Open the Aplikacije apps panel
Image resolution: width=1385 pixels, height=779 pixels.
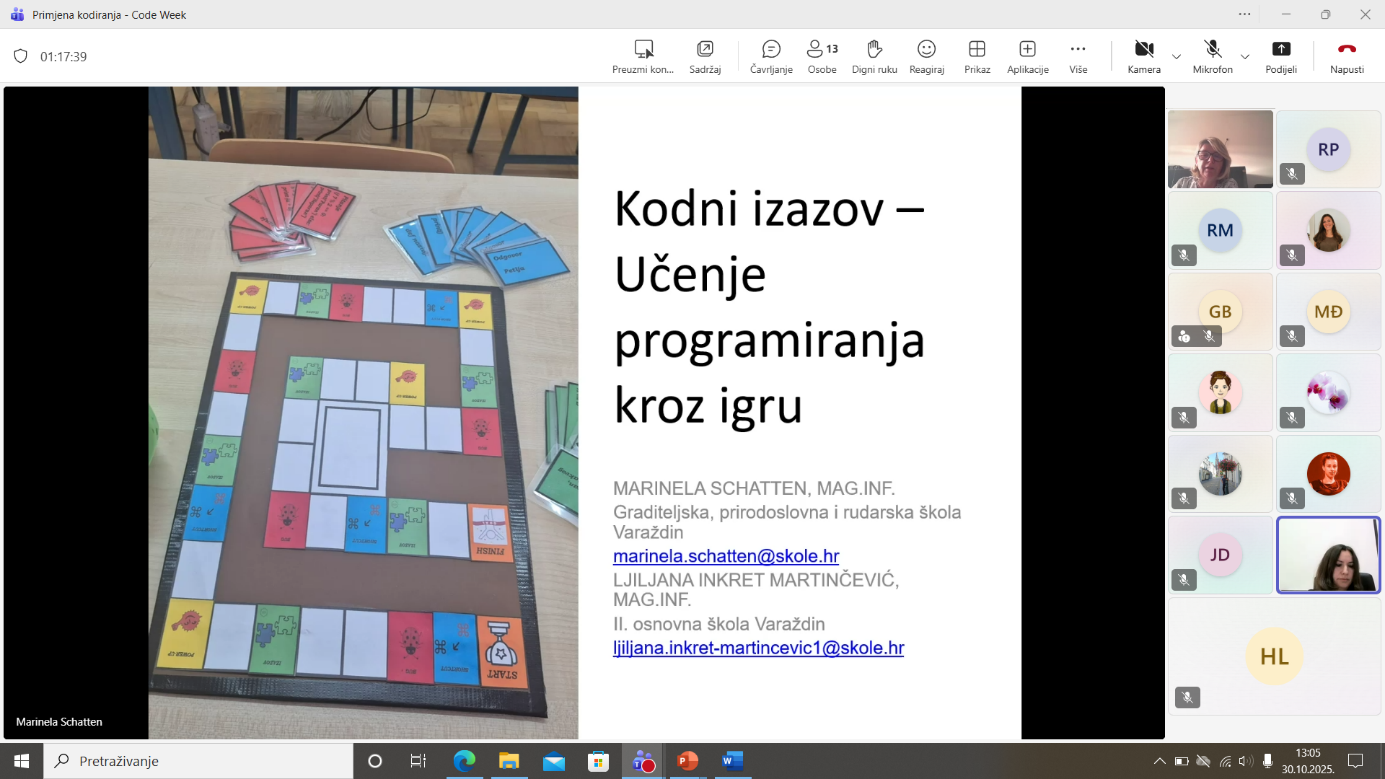(1027, 56)
